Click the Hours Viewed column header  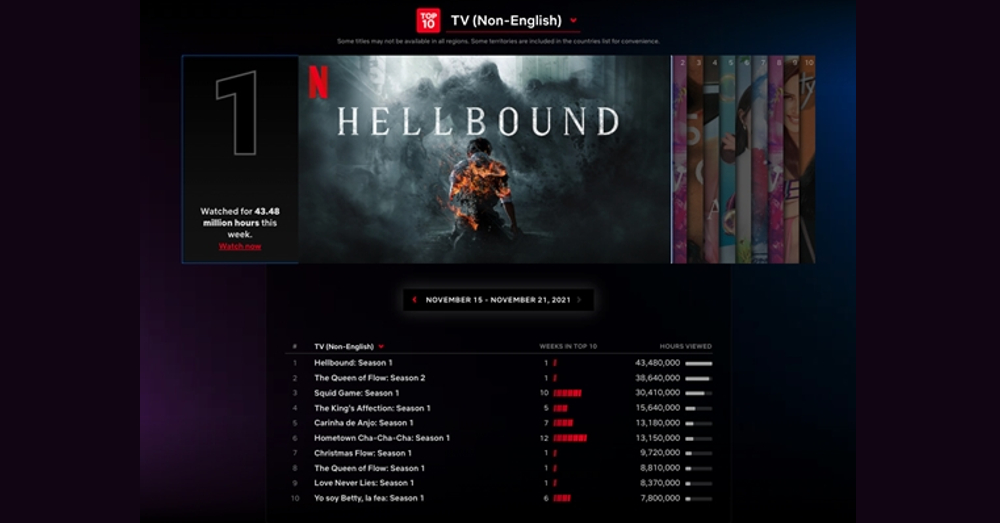click(x=686, y=346)
